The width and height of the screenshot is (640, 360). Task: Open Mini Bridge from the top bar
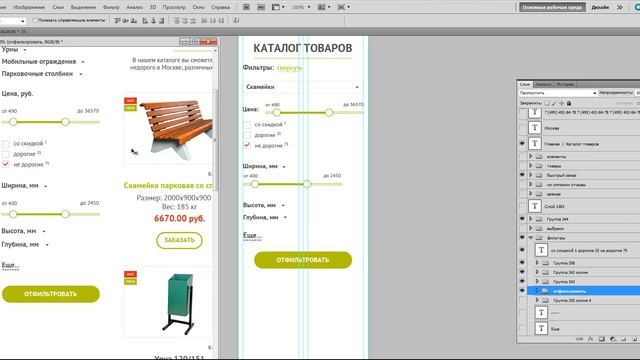[x=261, y=7]
